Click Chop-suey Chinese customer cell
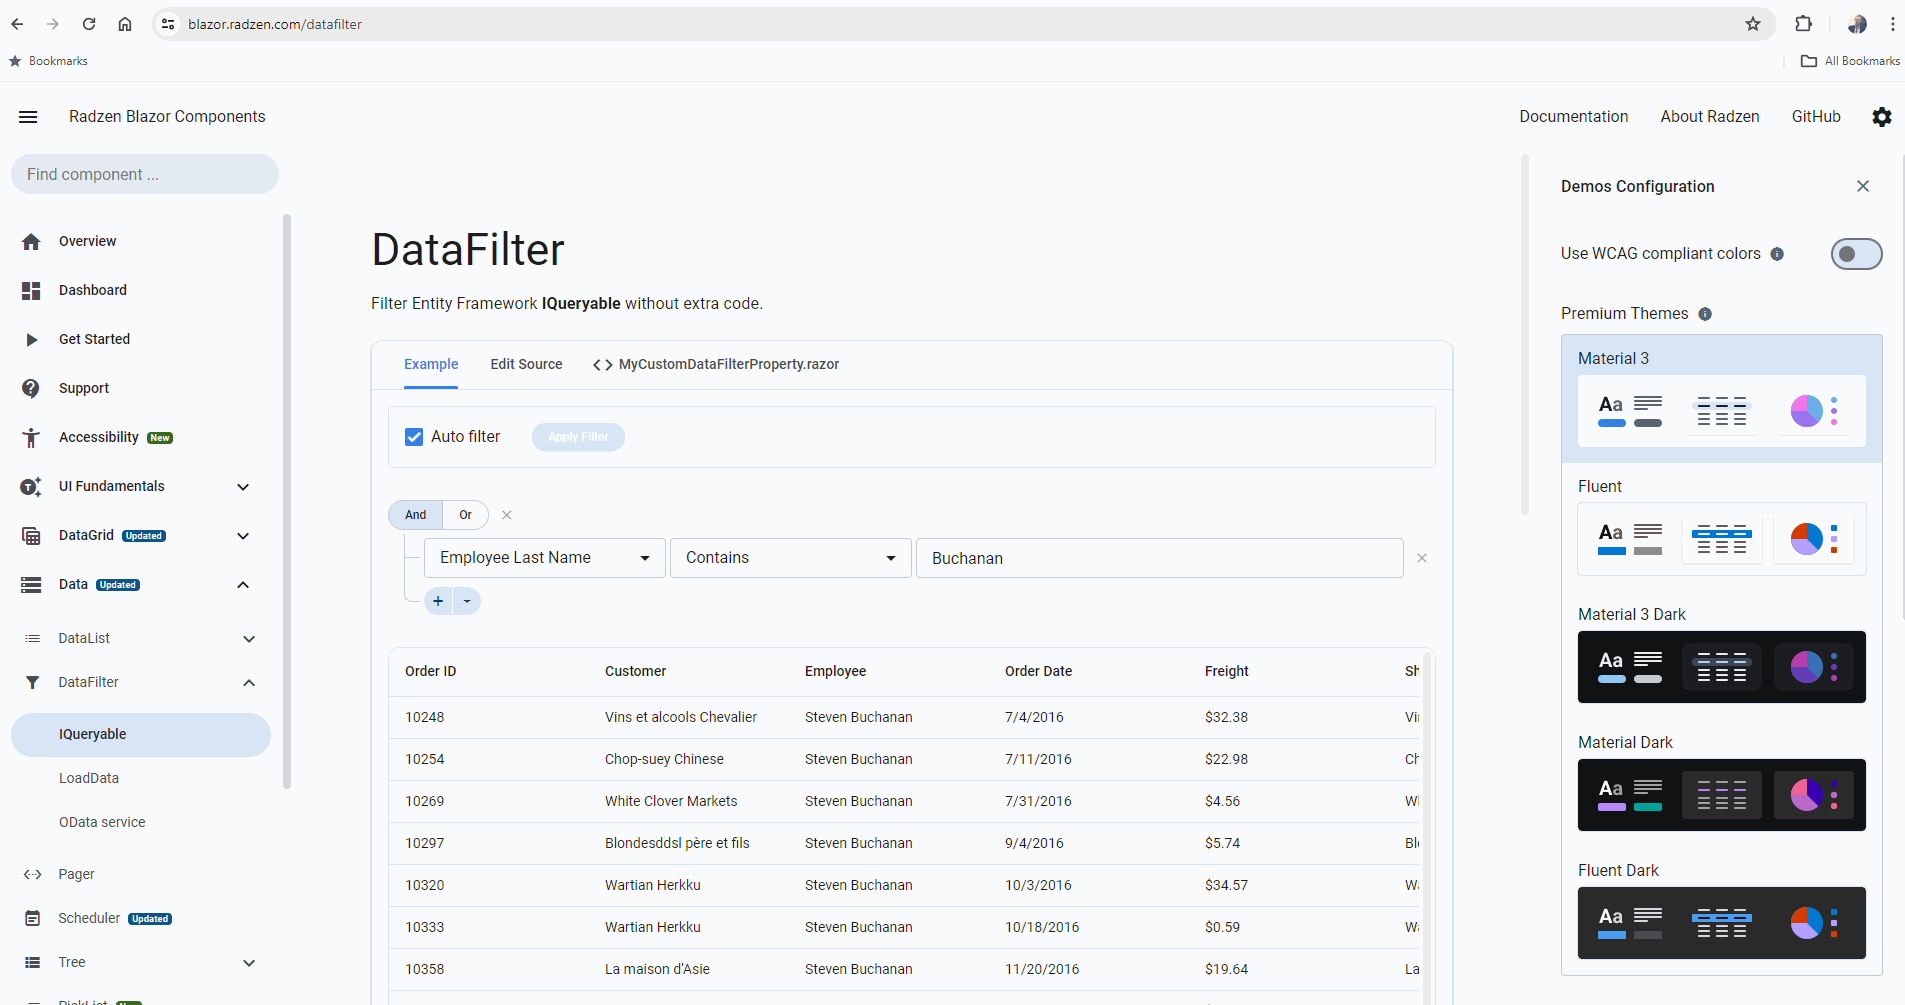1905x1005 pixels. coord(664,760)
